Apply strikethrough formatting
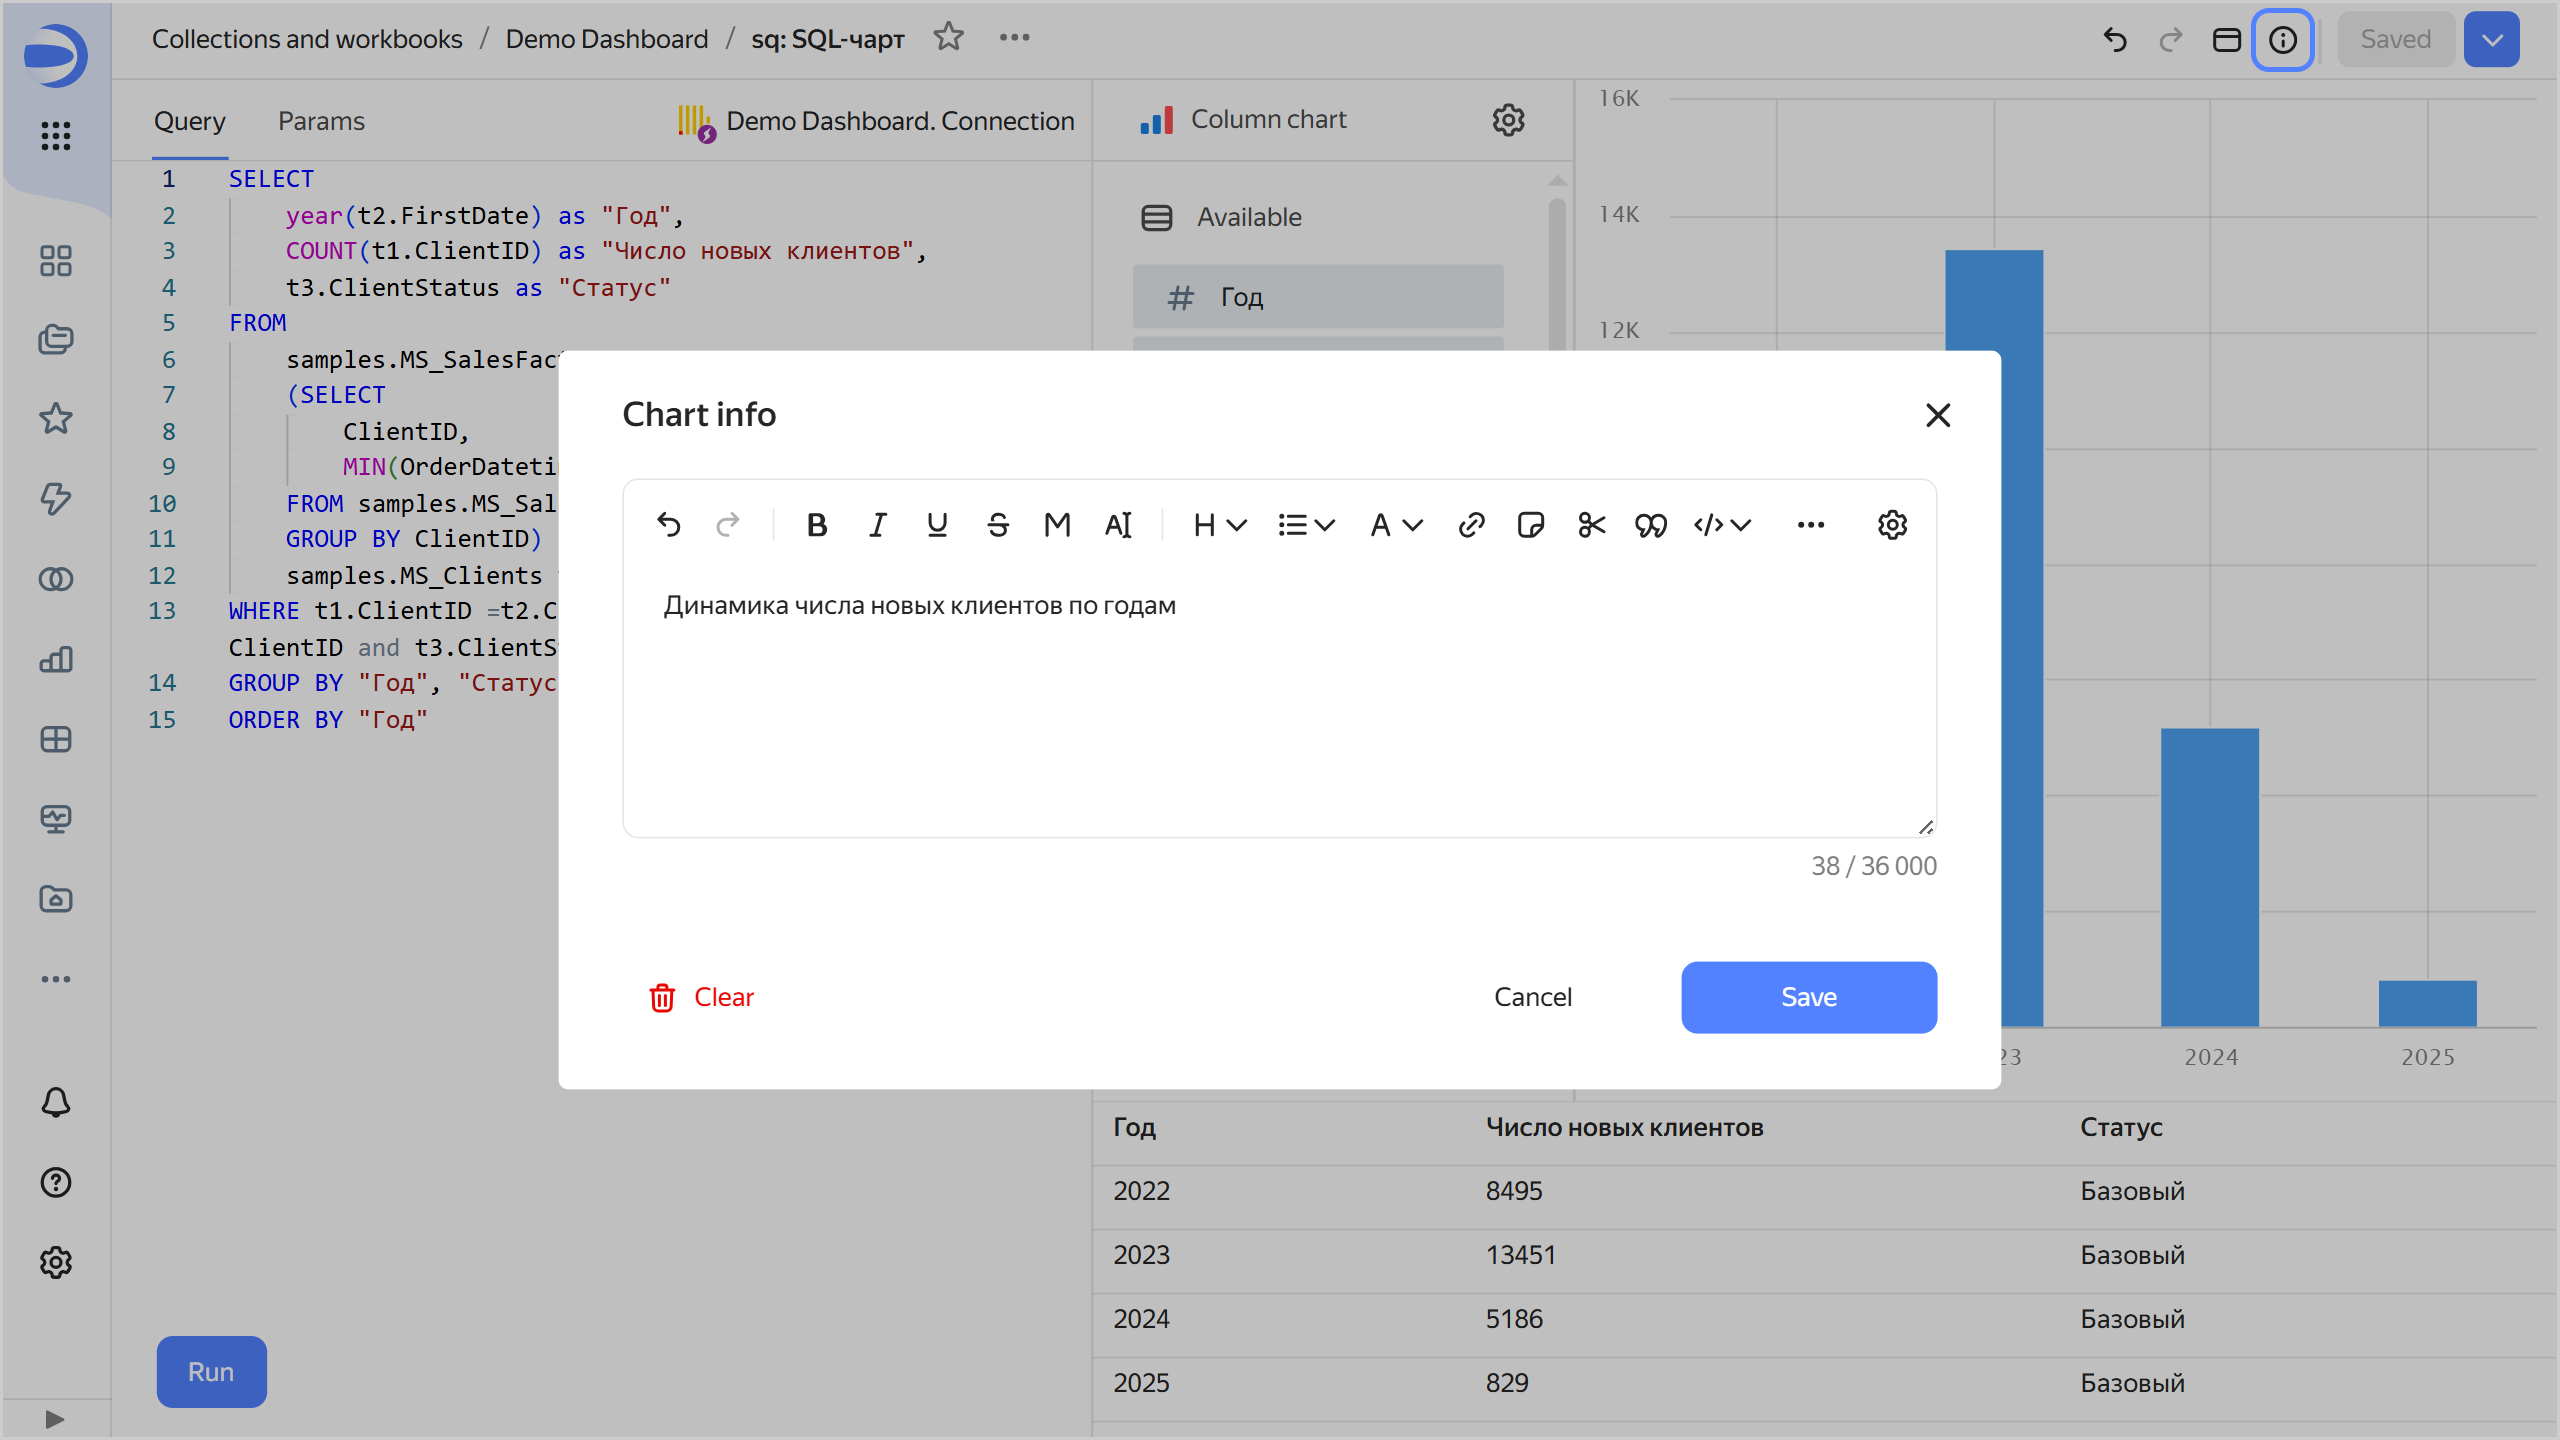Screen dimensions: 2560x1440 pyautogui.click(x=997, y=525)
